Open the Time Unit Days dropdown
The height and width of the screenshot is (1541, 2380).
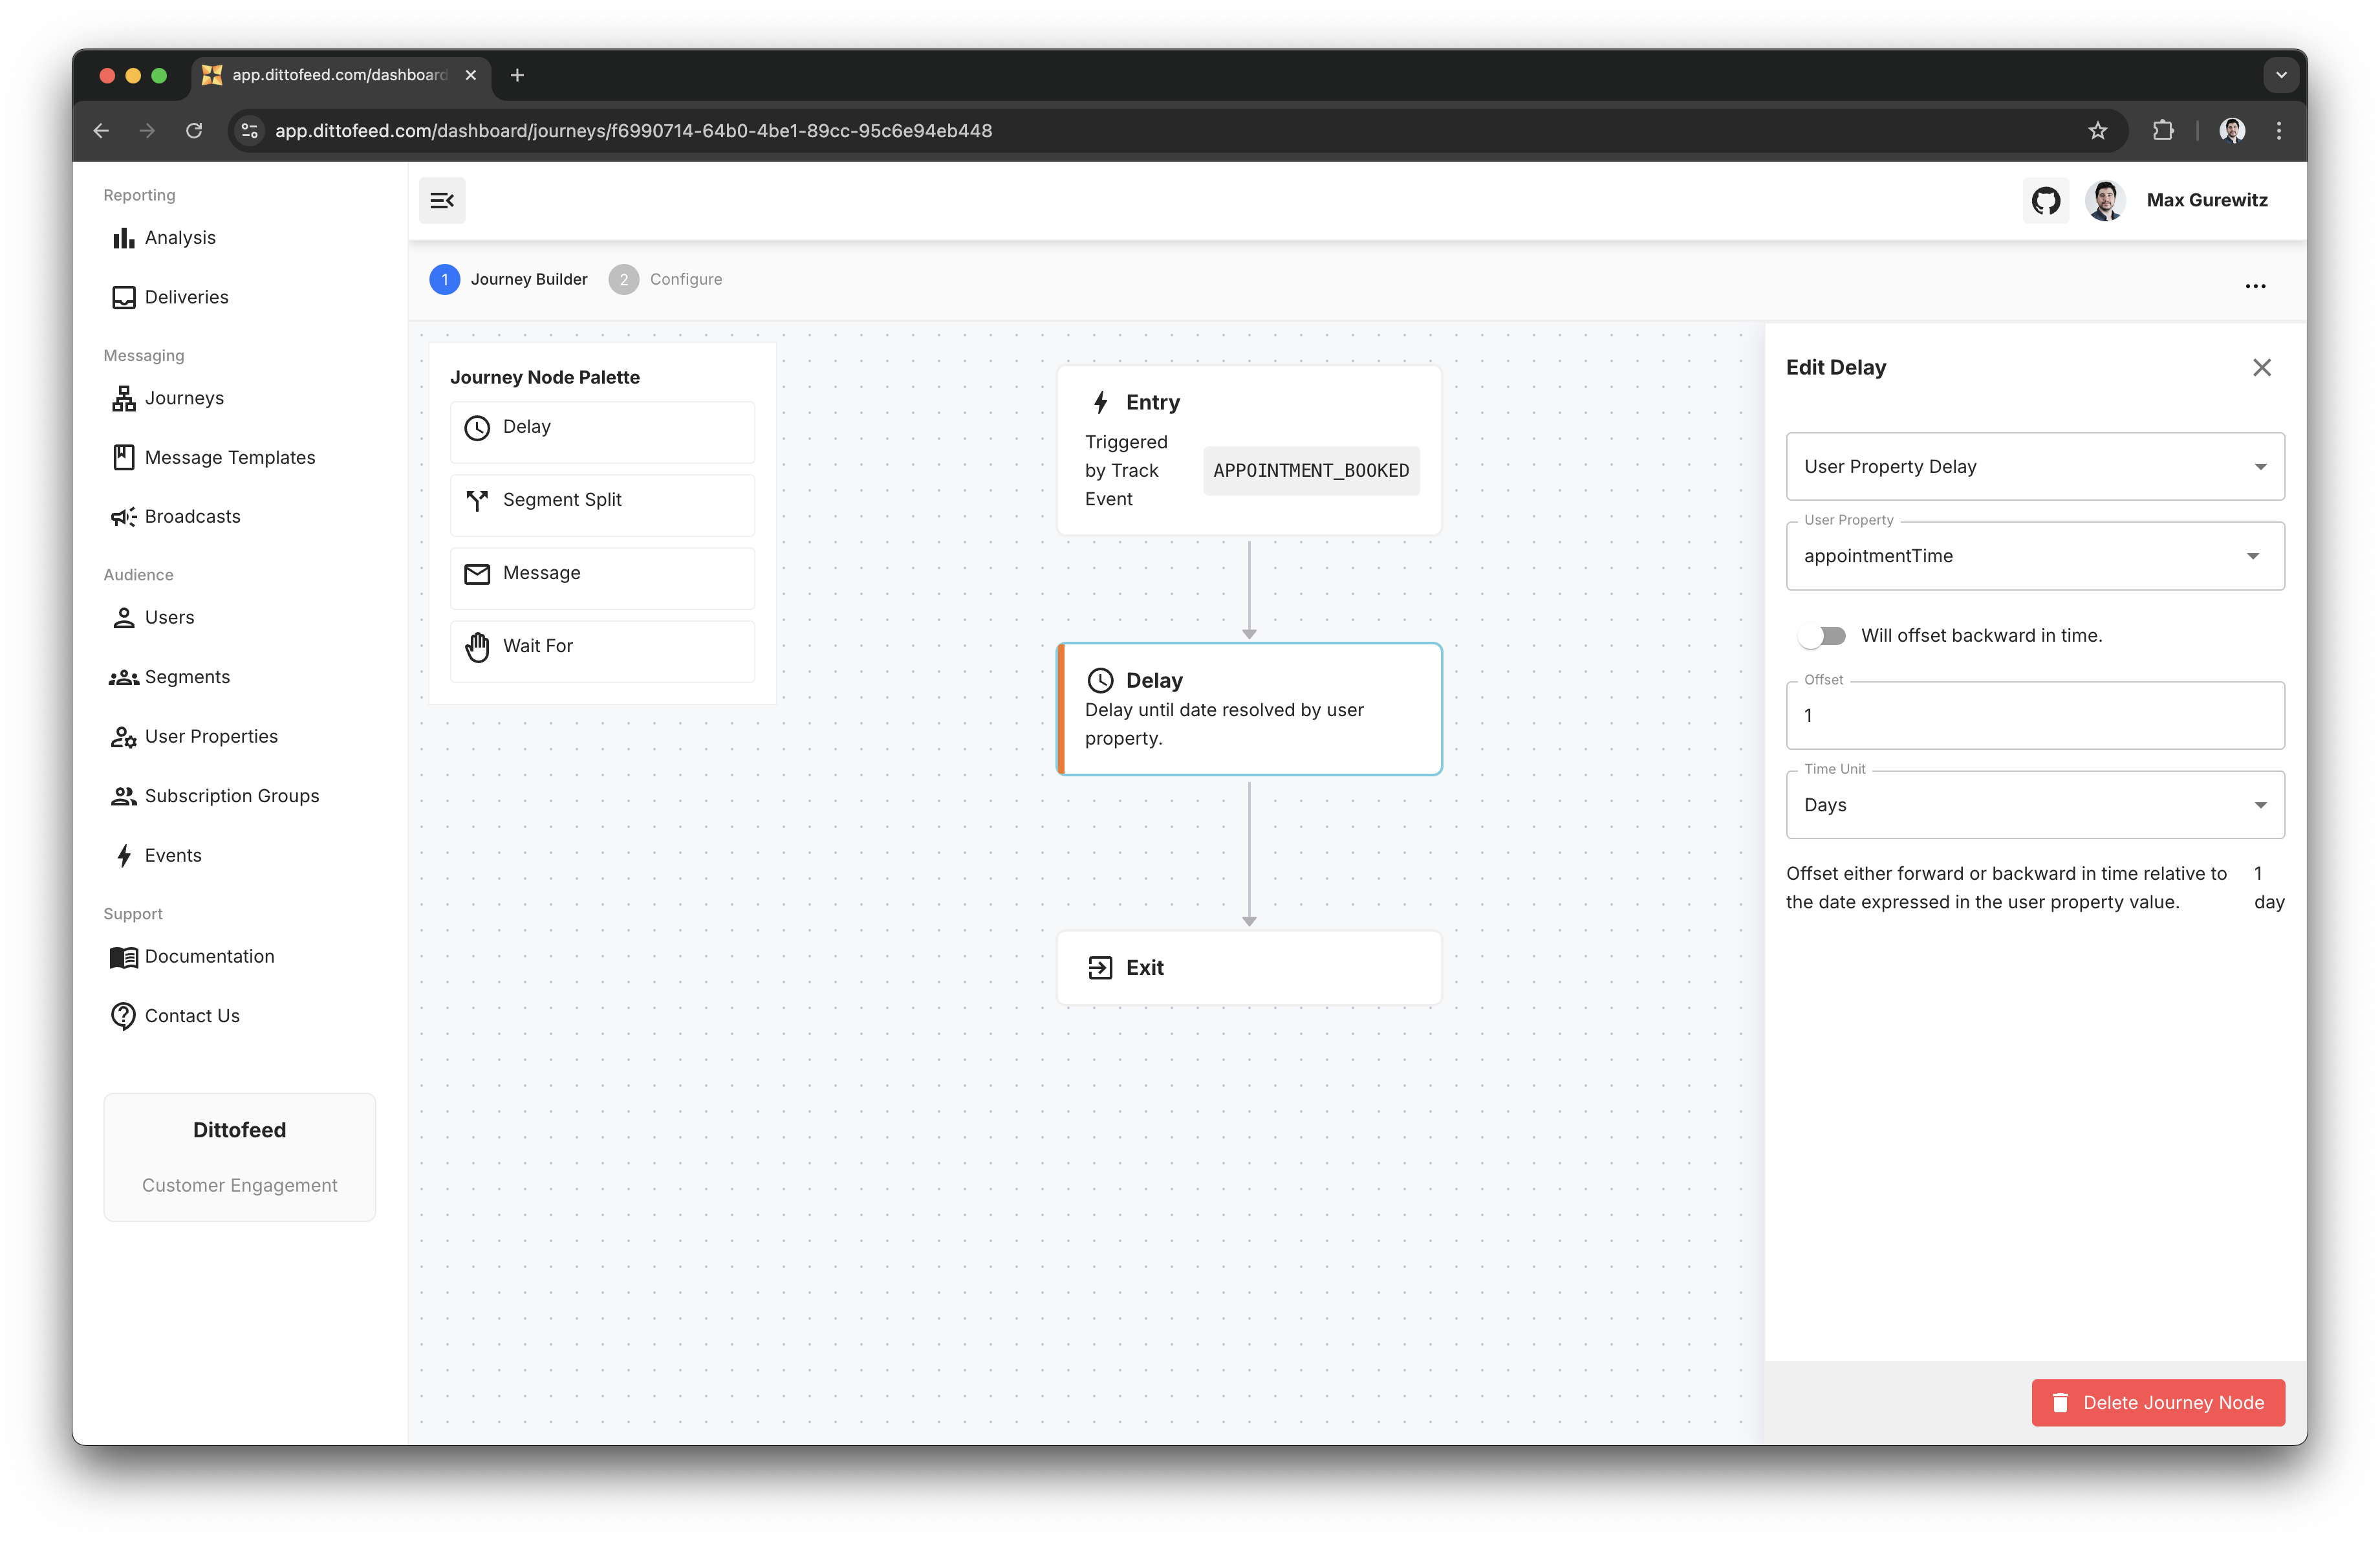(x=2034, y=805)
